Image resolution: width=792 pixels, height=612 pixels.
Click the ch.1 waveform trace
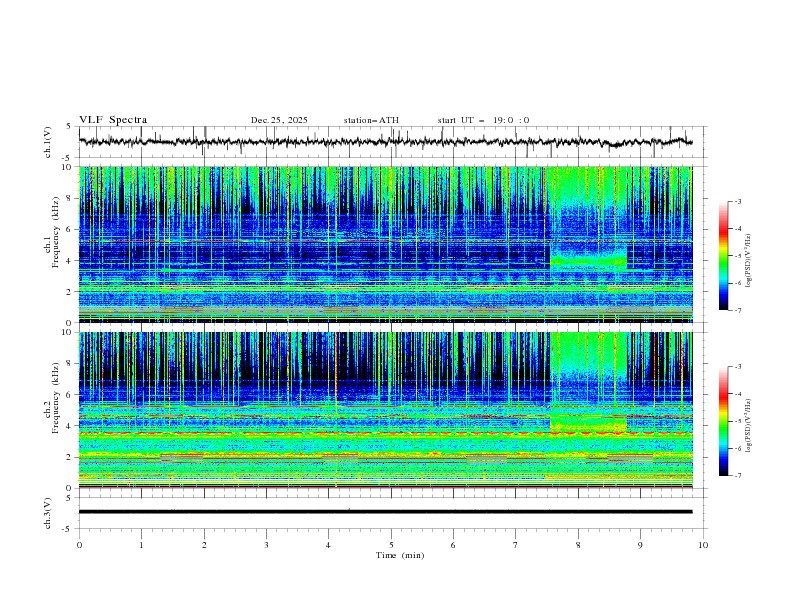[x=385, y=142]
